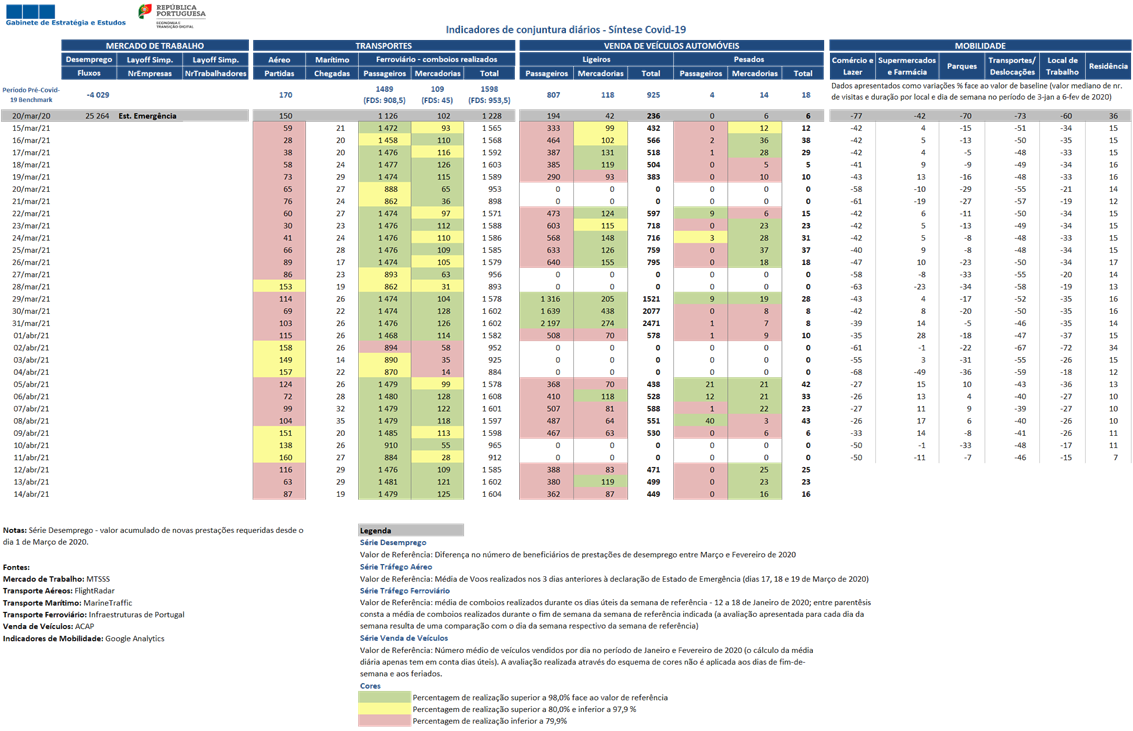
Task: Click the República Portuguesa logo
Action: [x=172, y=15]
